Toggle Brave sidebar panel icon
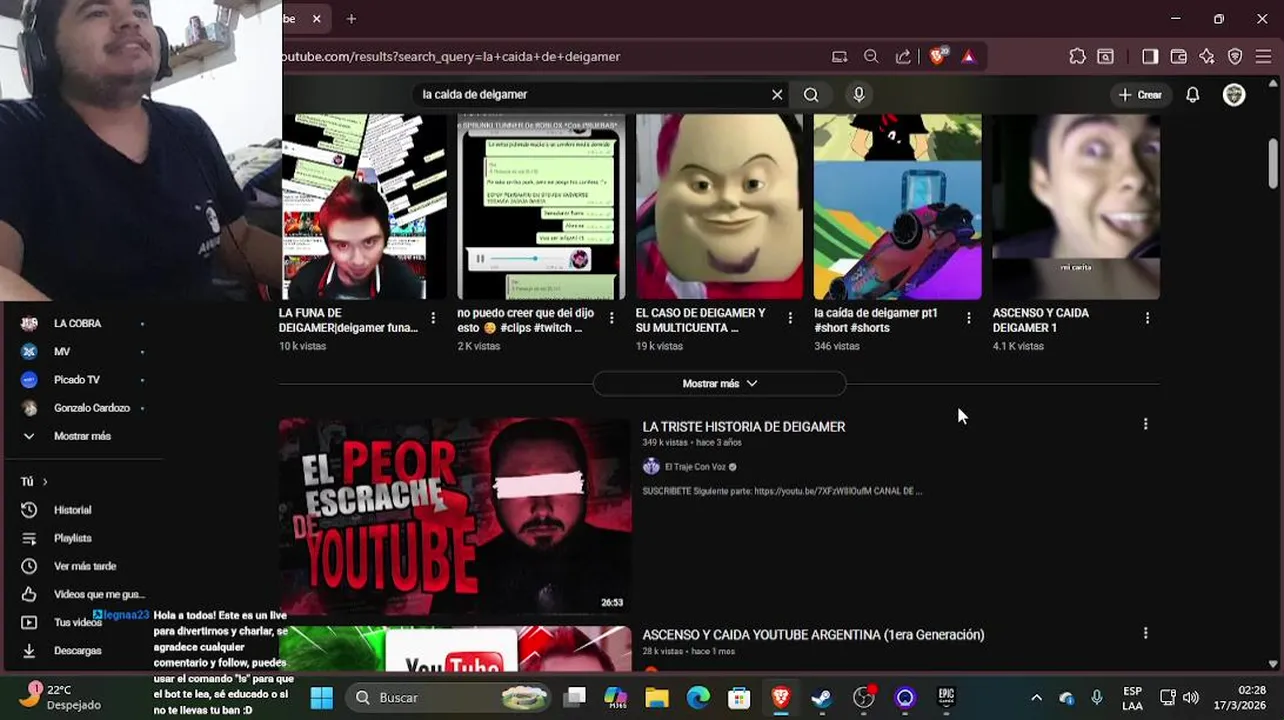The width and height of the screenshot is (1284, 720). point(1150,57)
